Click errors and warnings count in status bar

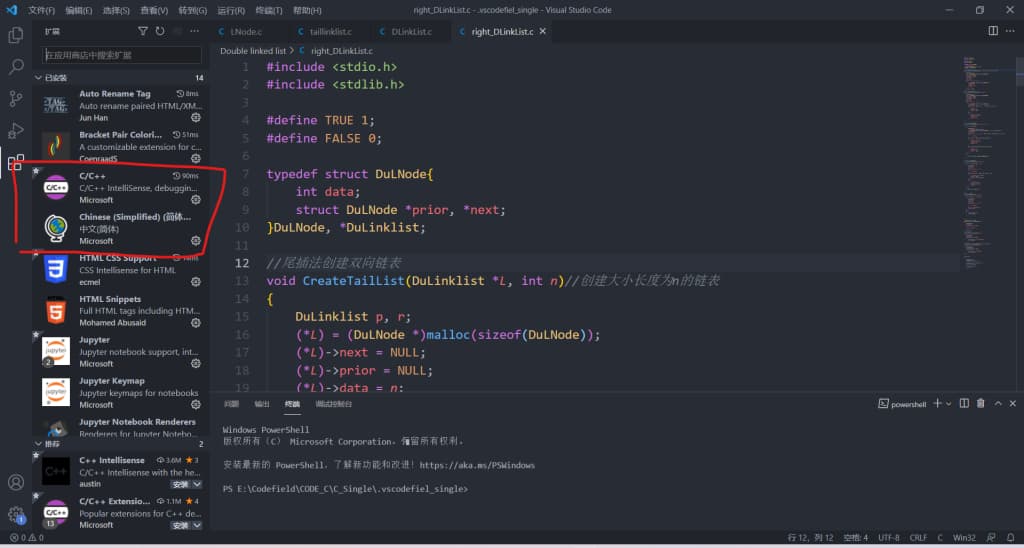(x=27, y=538)
